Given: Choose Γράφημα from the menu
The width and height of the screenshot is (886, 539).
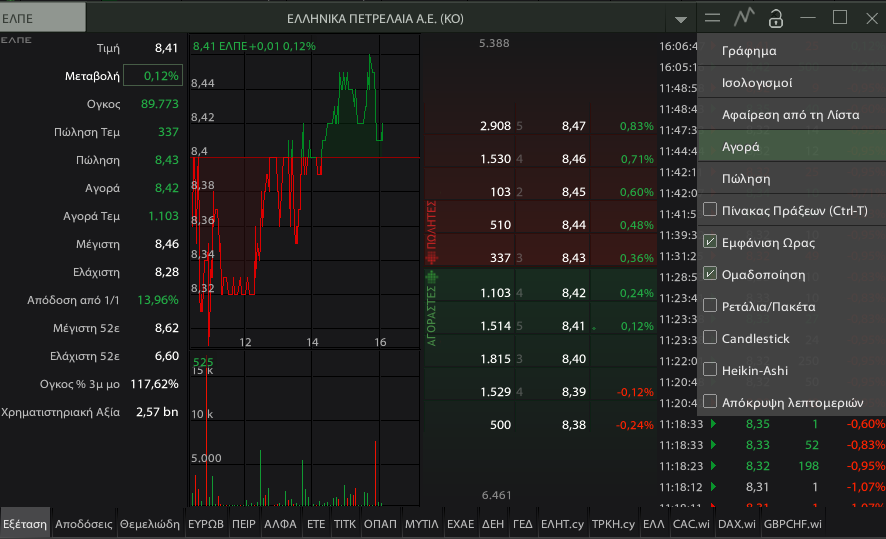Looking at the screenshot, I should tap(792, 51).
